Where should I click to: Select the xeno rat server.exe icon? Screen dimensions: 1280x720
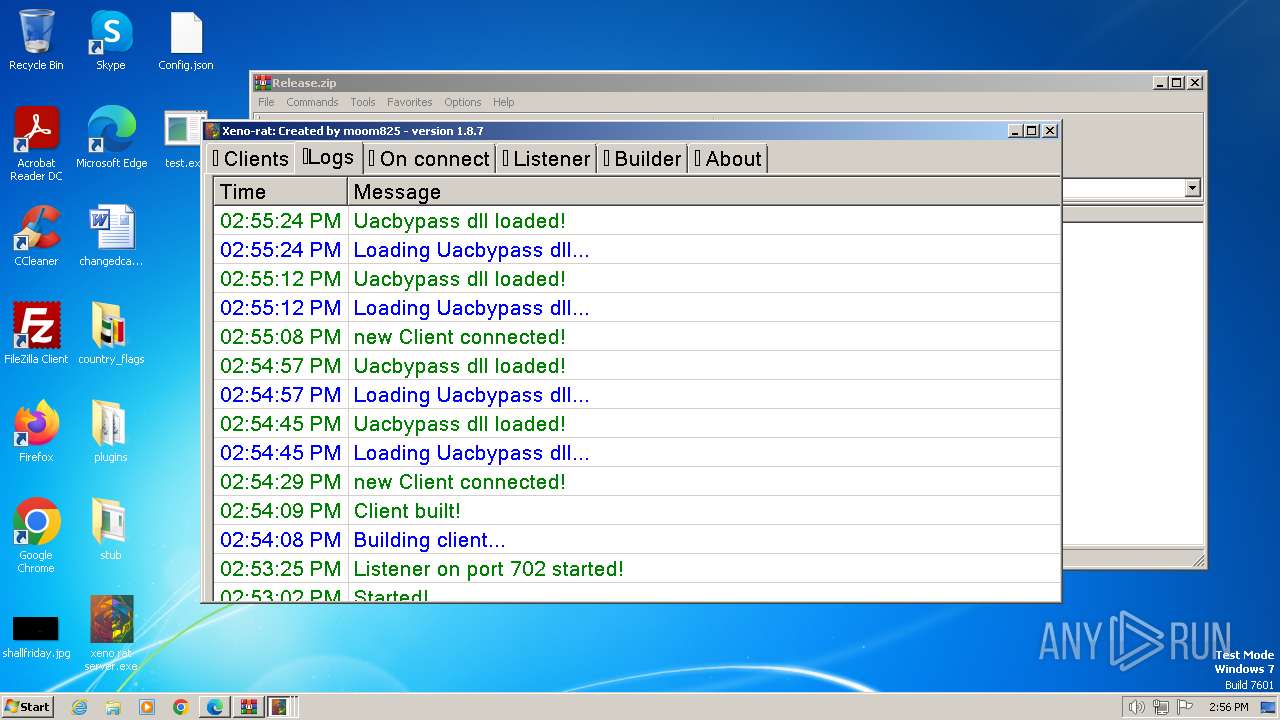(x=111, y=634)
